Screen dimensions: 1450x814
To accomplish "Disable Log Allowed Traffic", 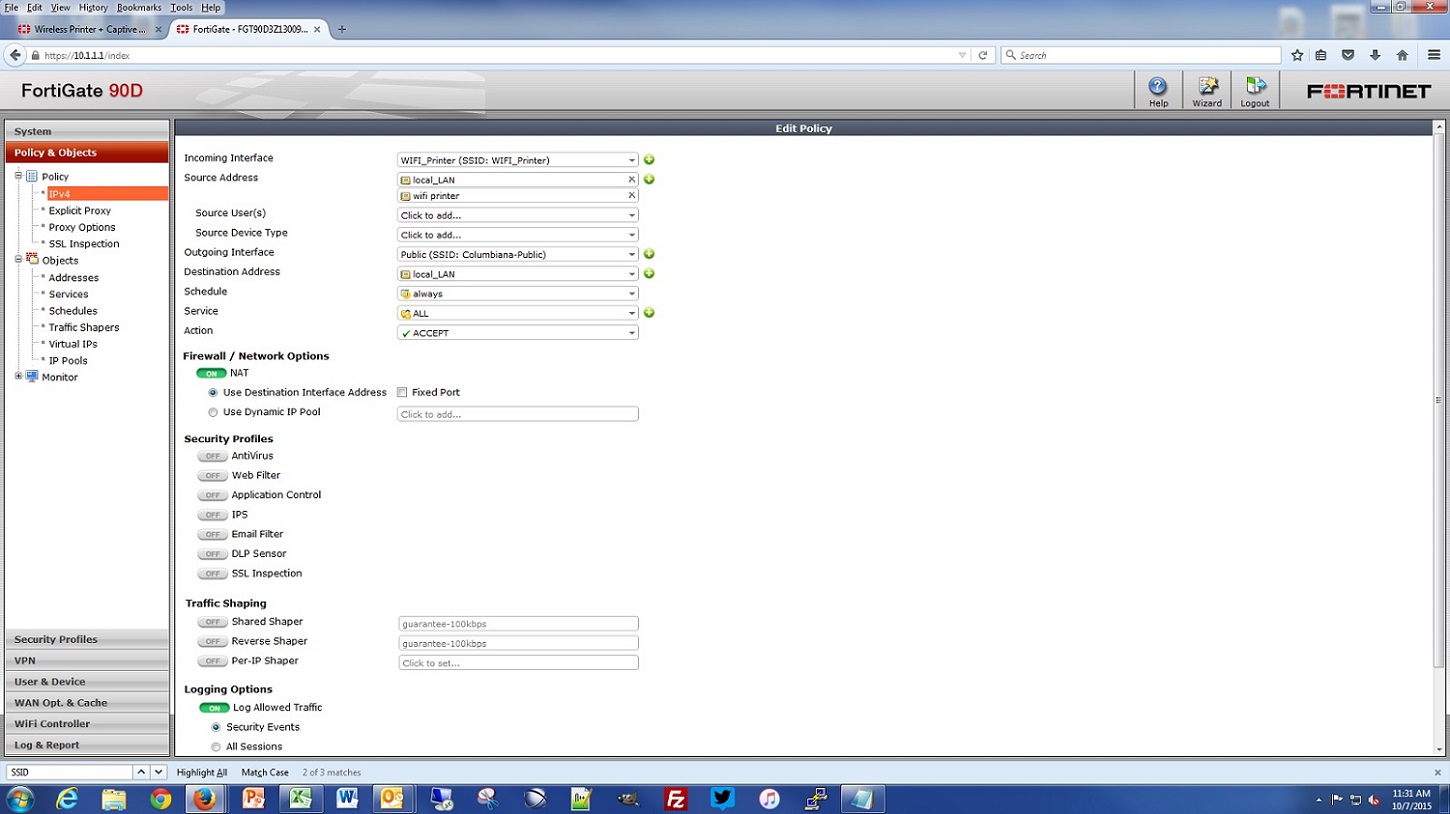I will (x=214, y=708).
